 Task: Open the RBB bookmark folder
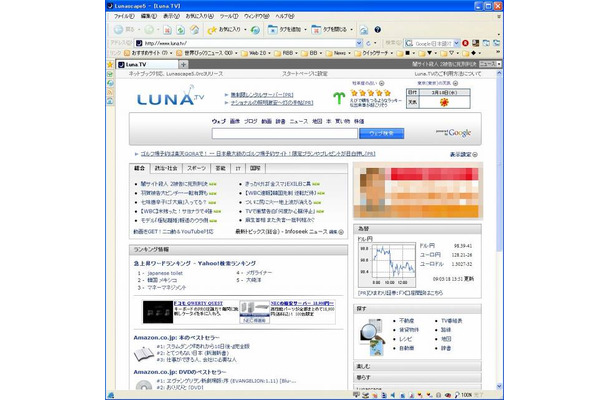(x=286, y=53)
